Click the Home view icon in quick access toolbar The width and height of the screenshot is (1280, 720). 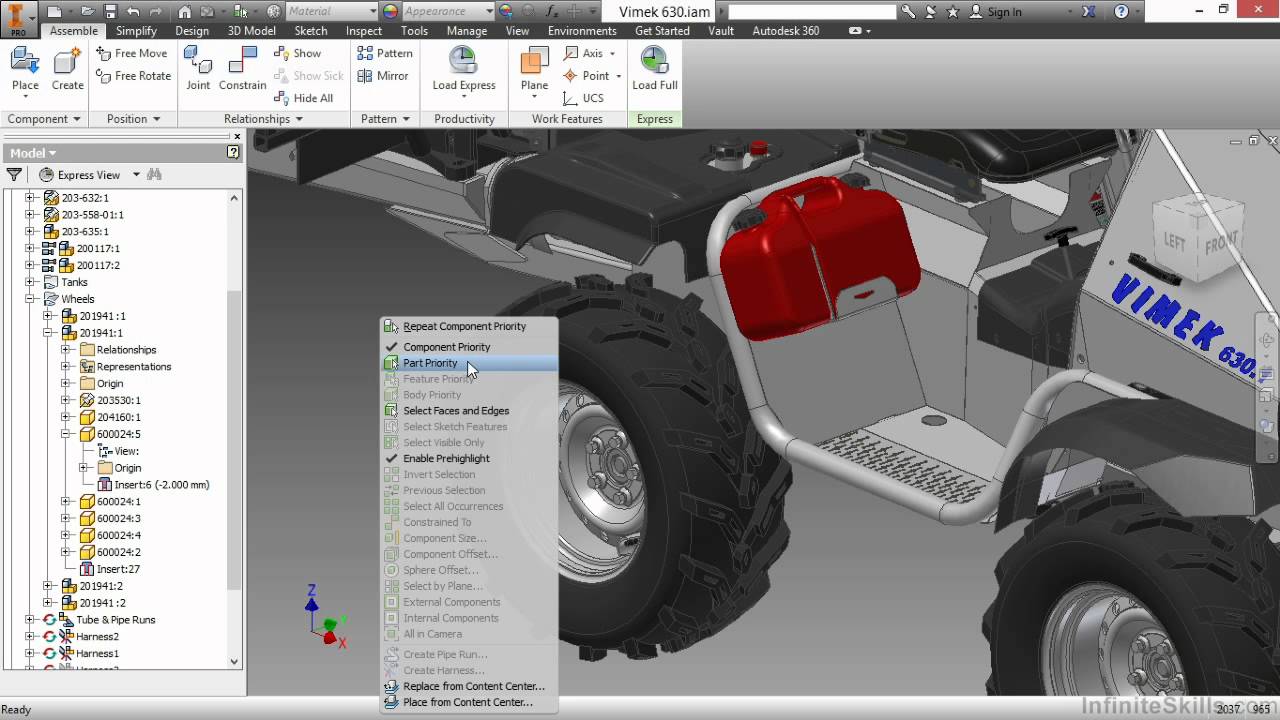click(185, 12)
